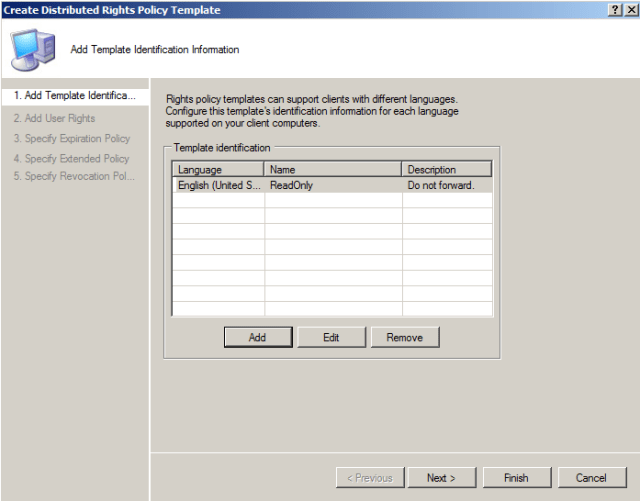This screenshot has height=501, width=640.
Task: Switch to Specify Extended Policy step
Action: tap(71, 158)
